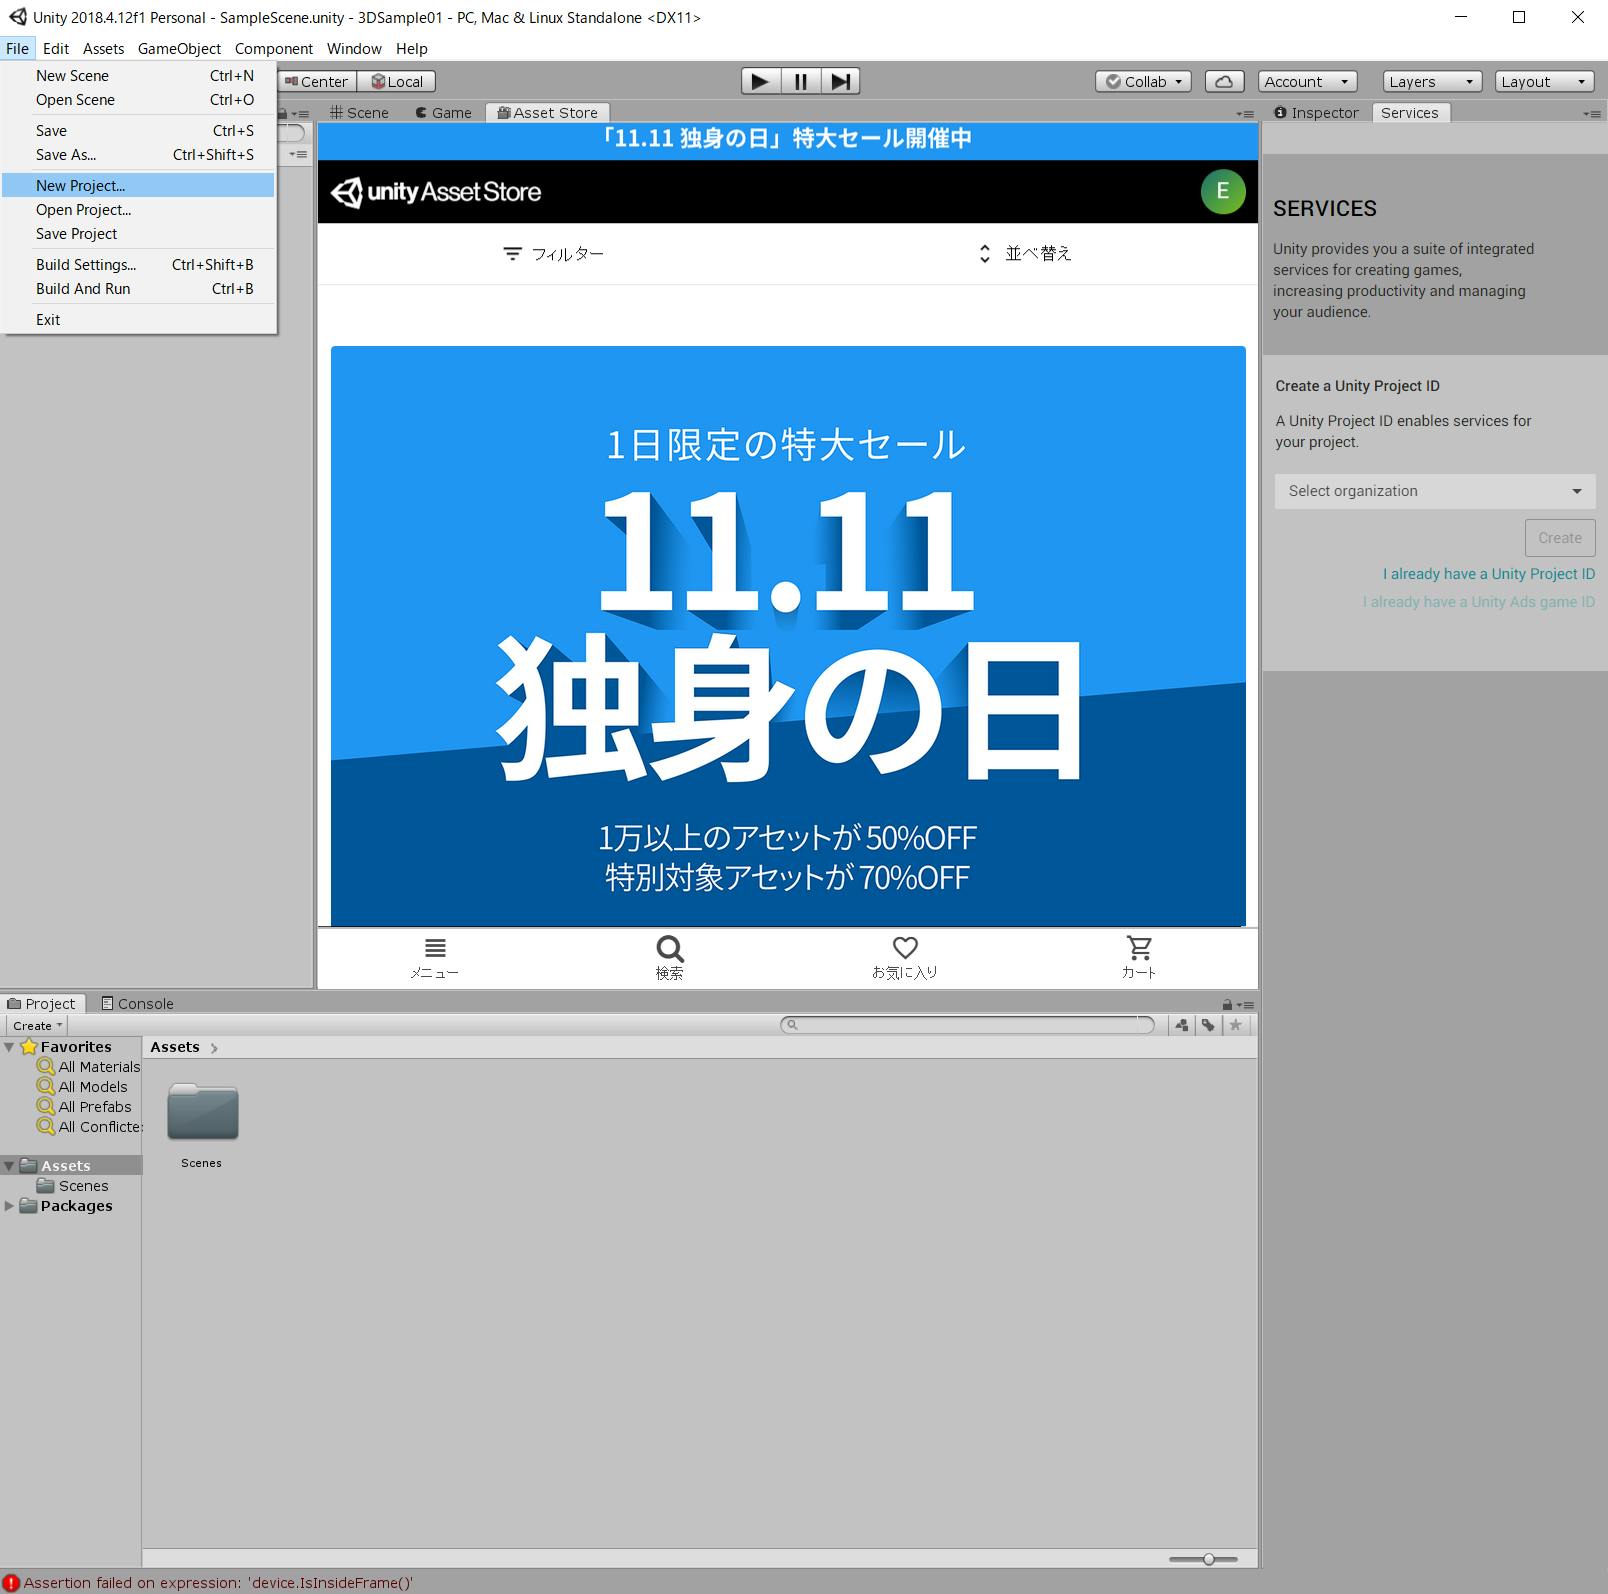Screen dimensions: 1608x1594
Task: Open All Materials saved search
Action: pos(89,1067)
